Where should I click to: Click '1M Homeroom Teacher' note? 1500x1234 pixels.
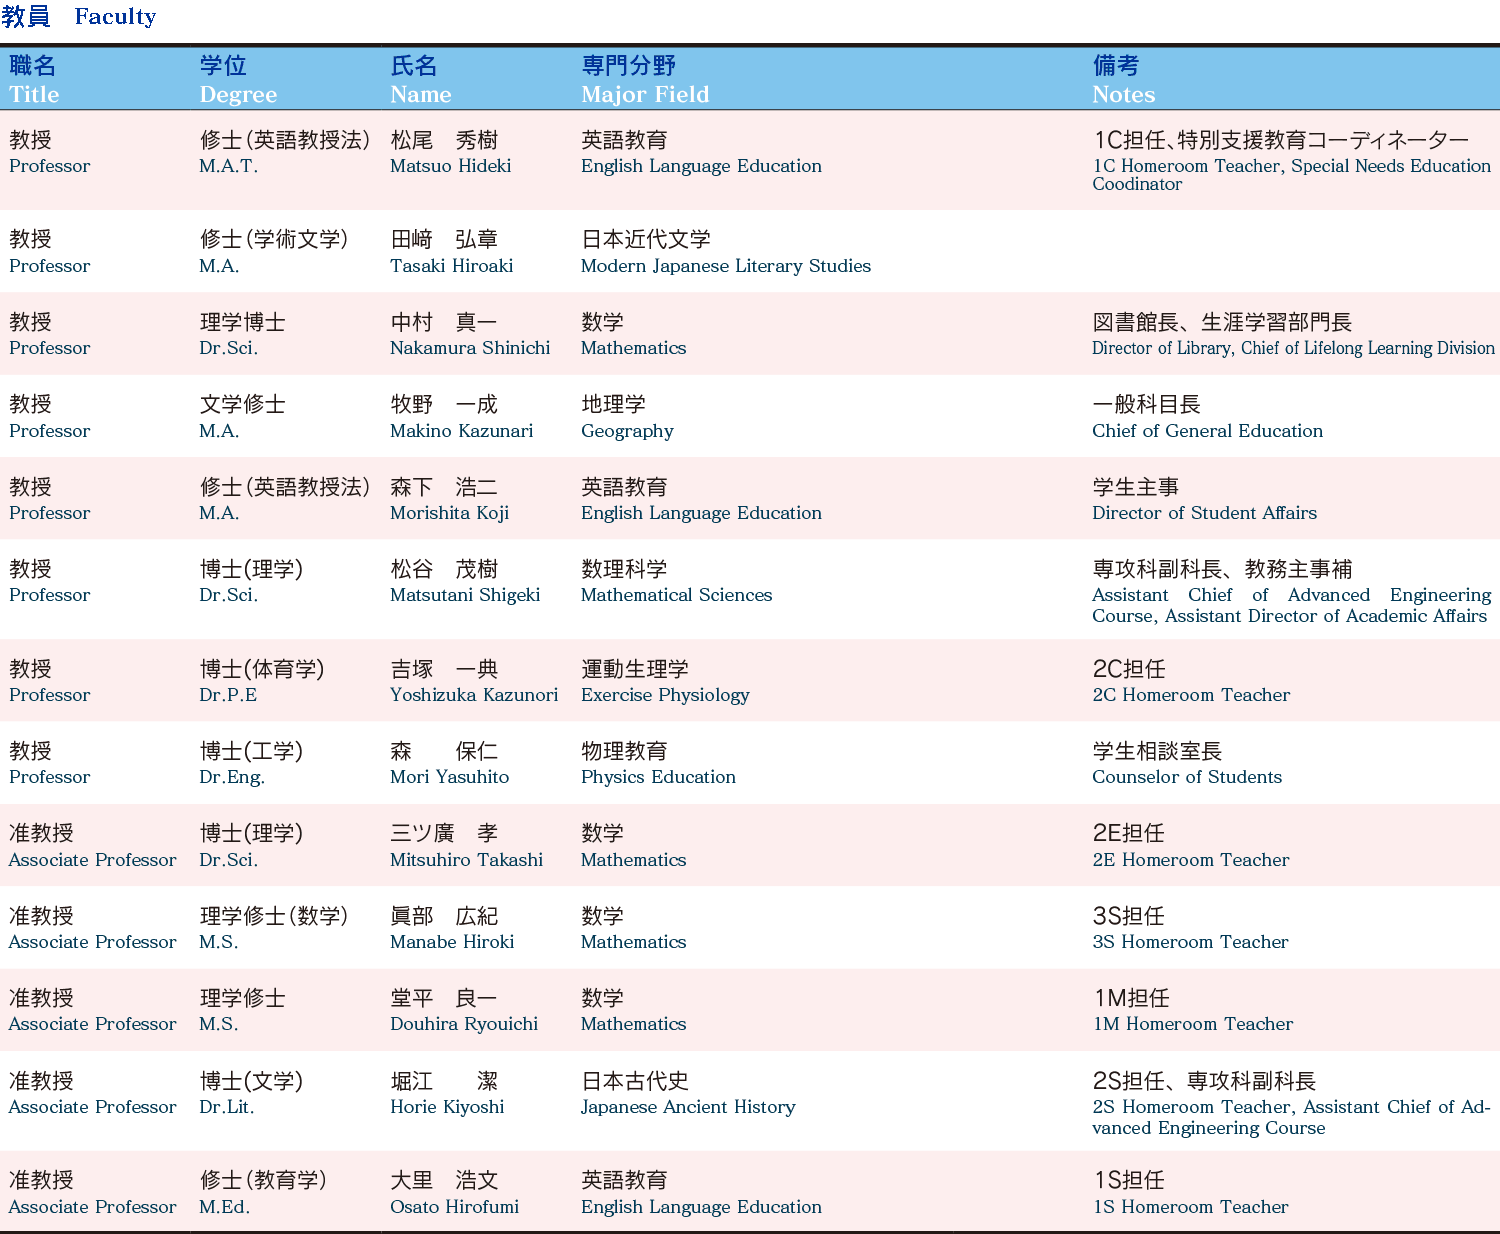1192,1024
